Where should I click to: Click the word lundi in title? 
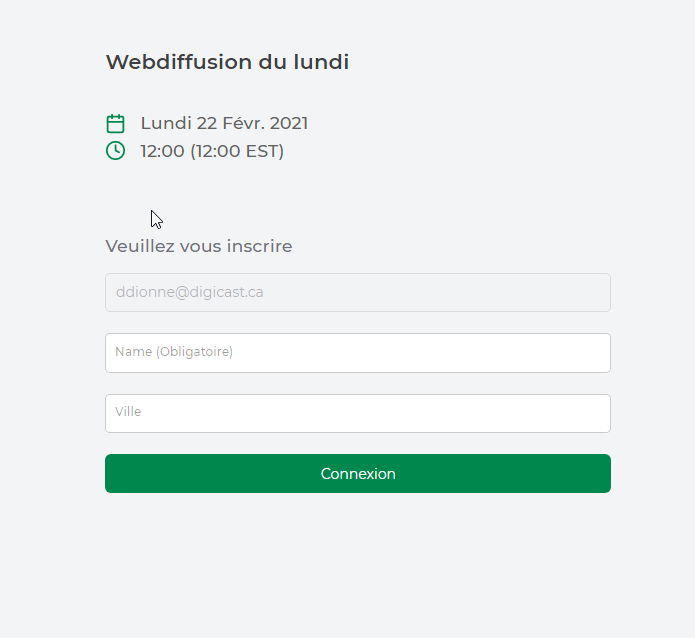point(321,62)
